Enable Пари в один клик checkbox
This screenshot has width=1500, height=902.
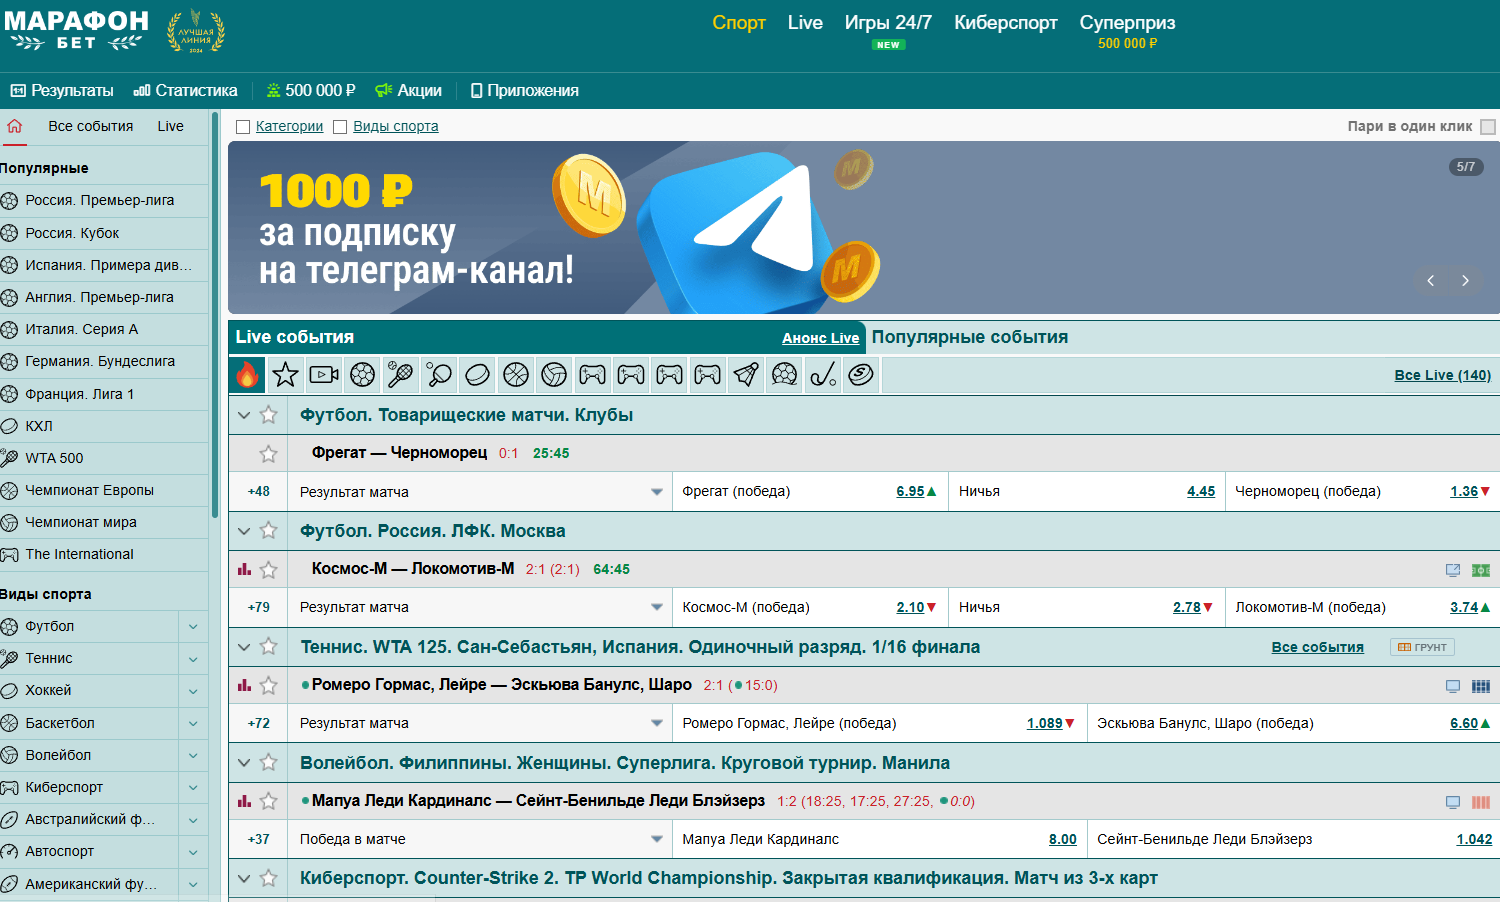click(x=1488, y=127)
